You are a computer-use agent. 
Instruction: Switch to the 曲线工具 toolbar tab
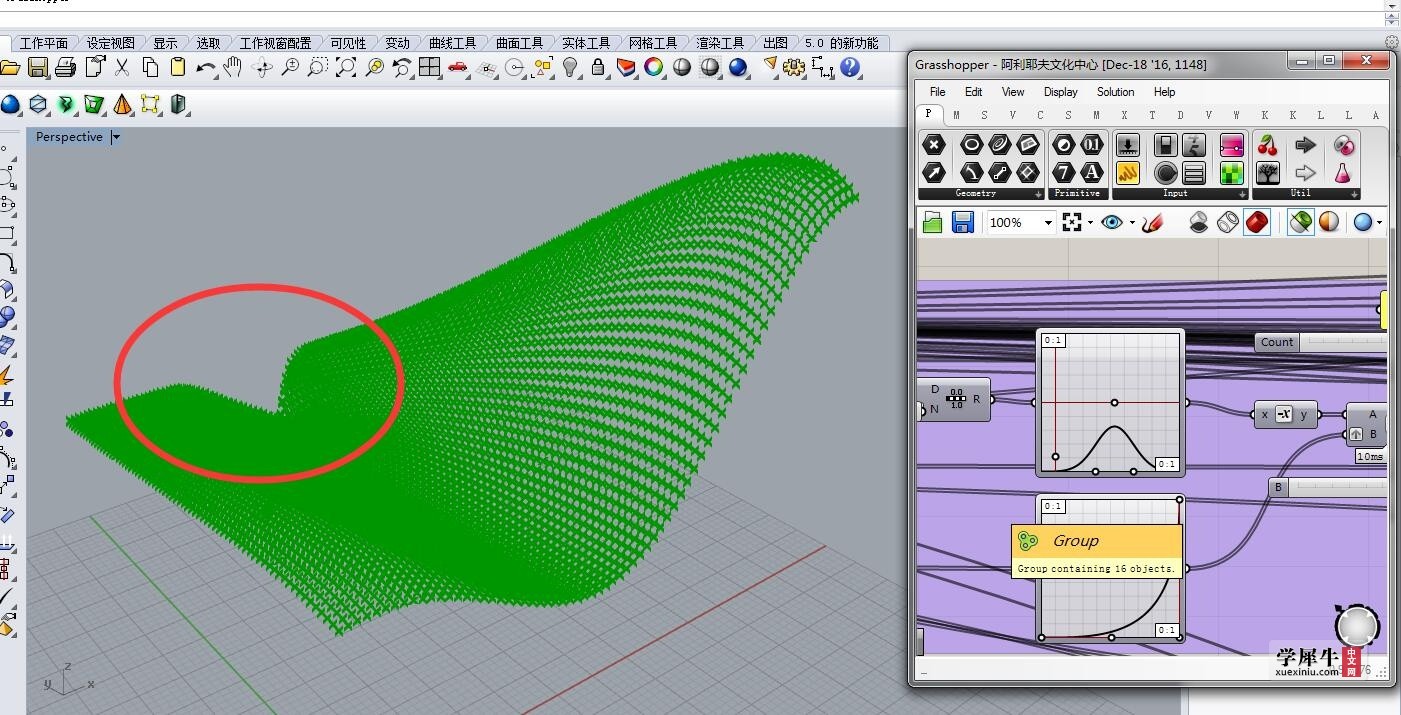[x=452, y=43]
